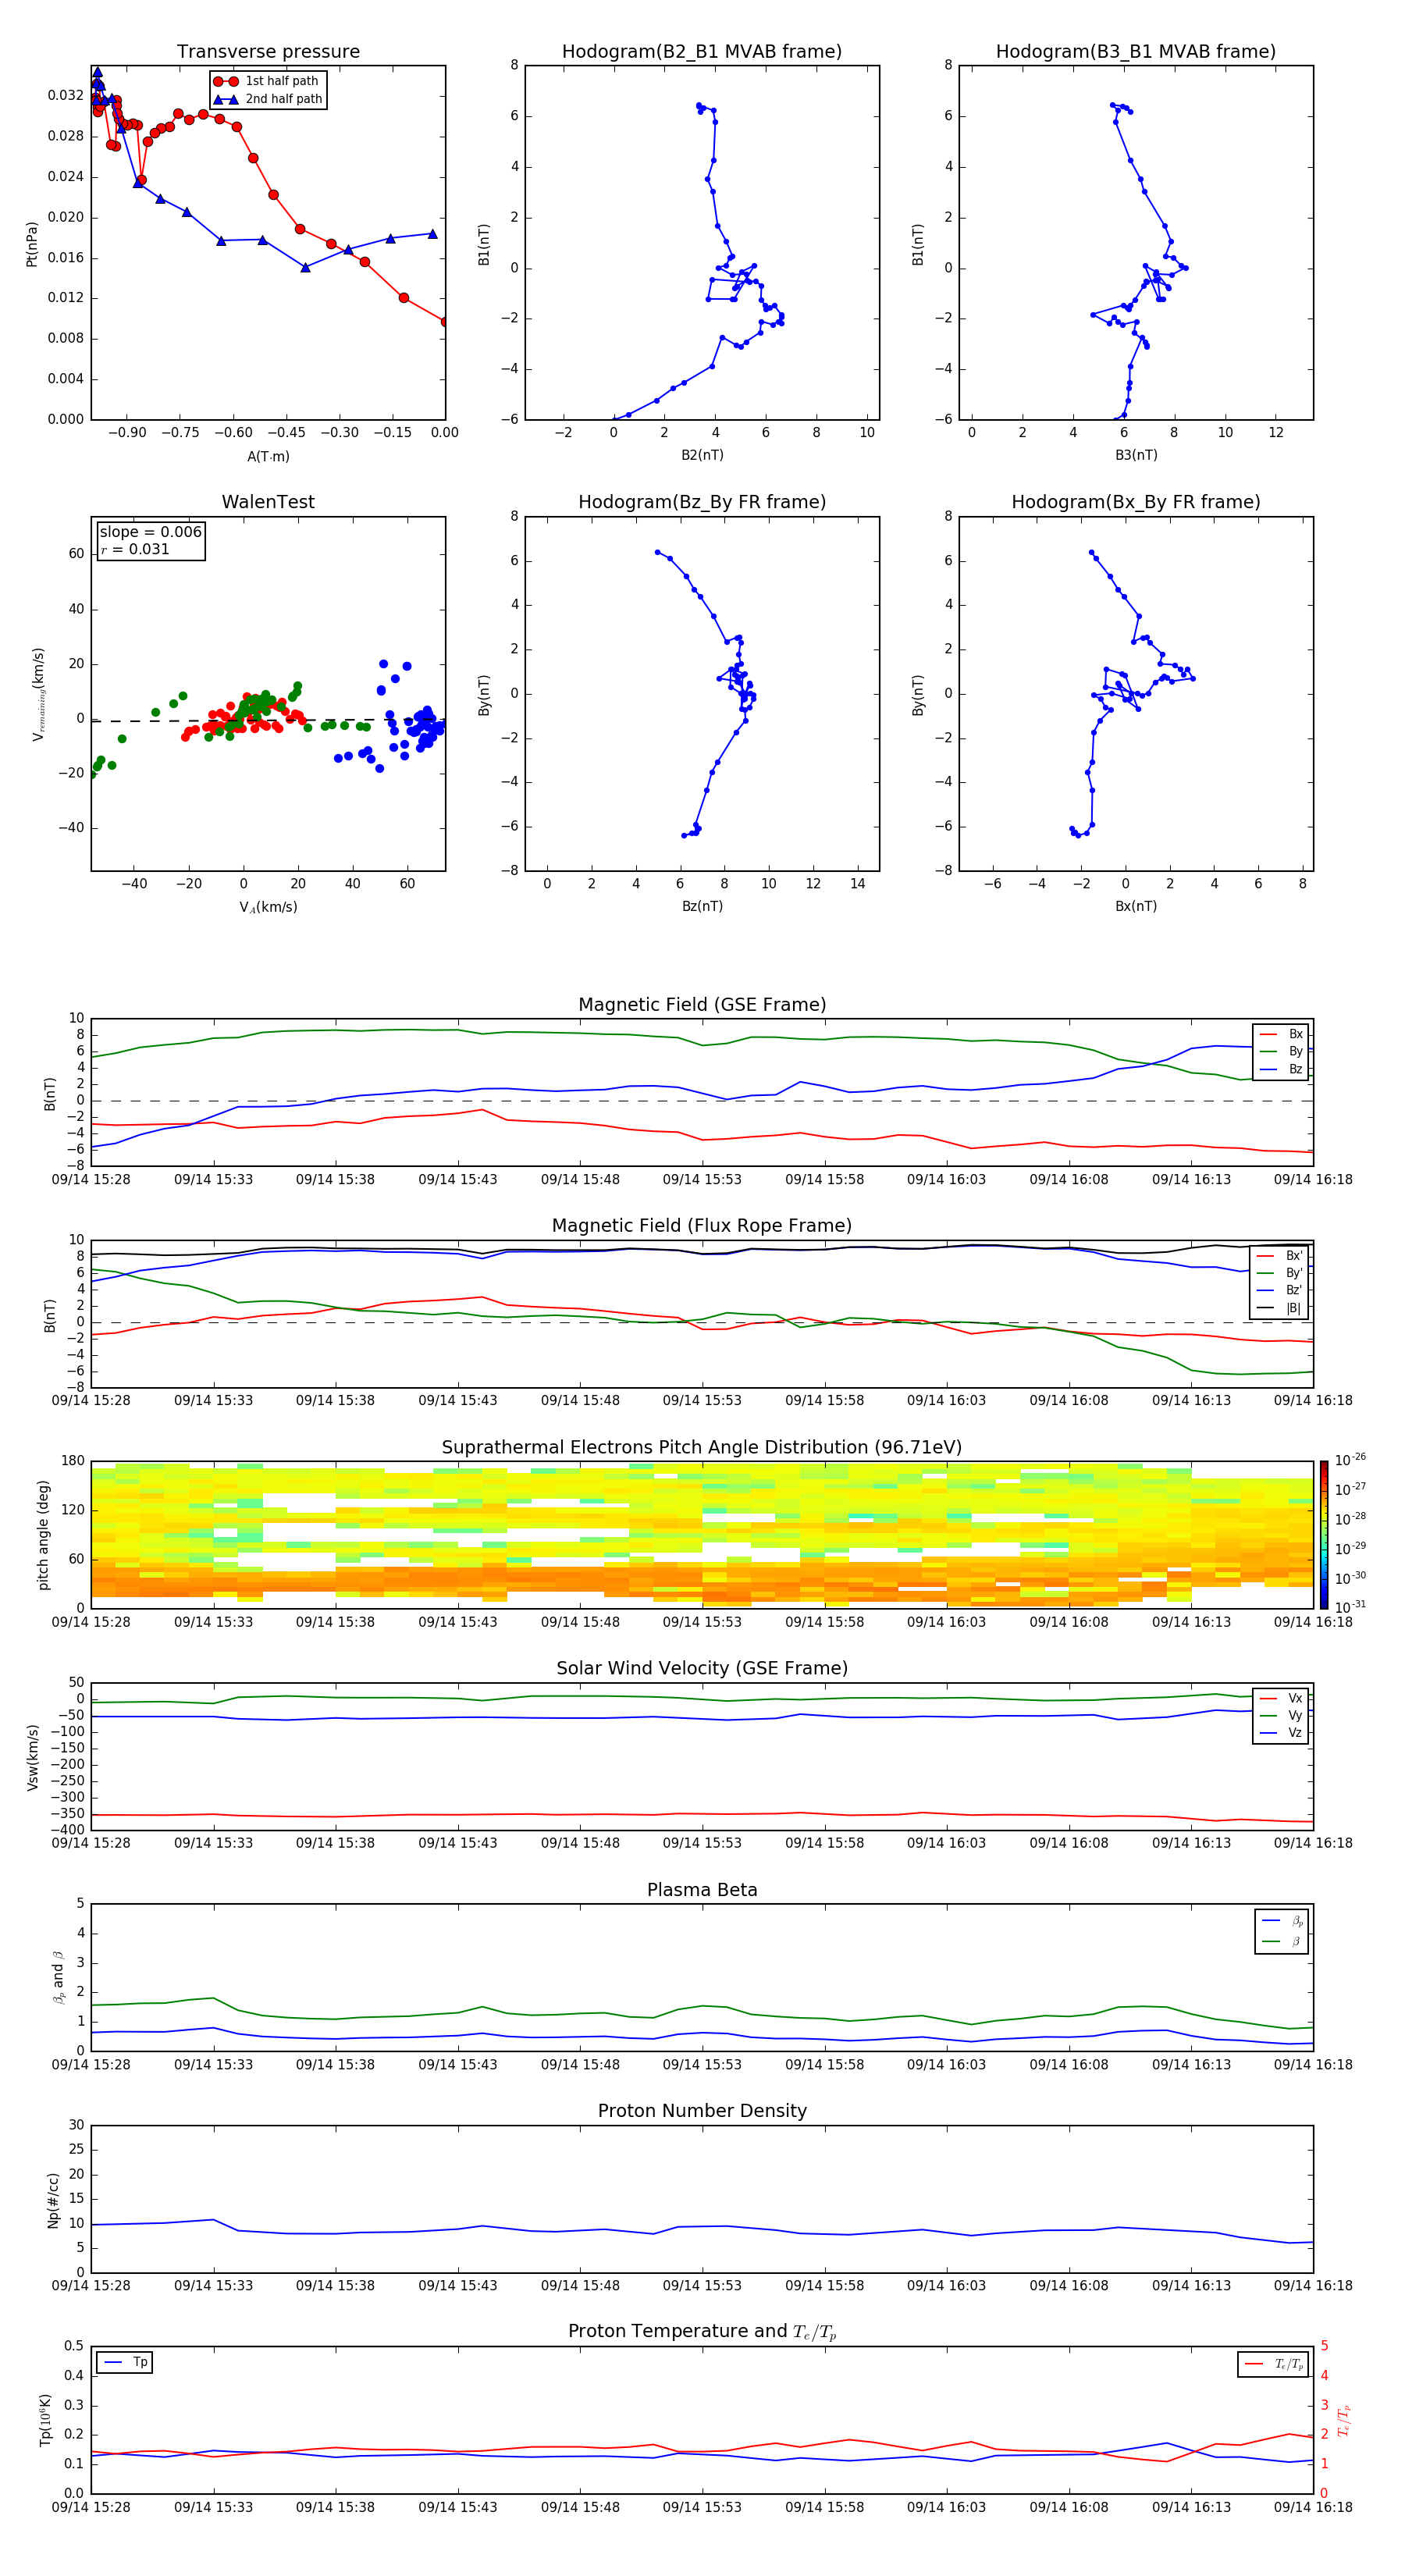Click the 'V_A(km/s)' x-axis label
1405x2576 pixels.
point(268,907)
